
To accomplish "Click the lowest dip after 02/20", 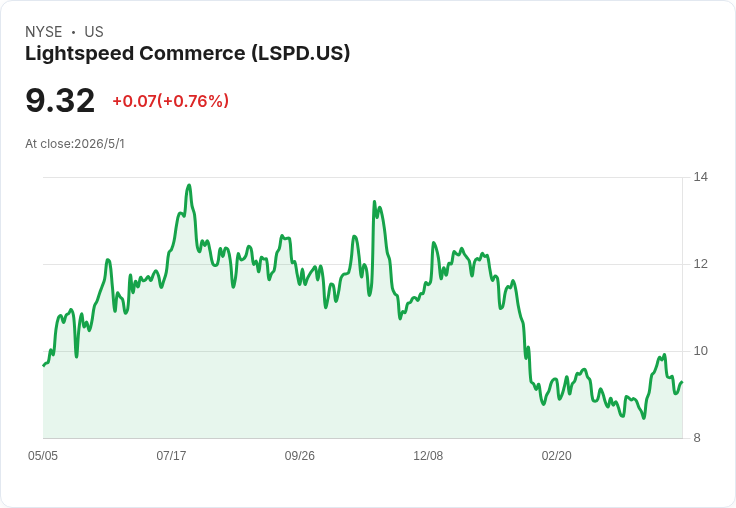I will click(x=644, y=417).
